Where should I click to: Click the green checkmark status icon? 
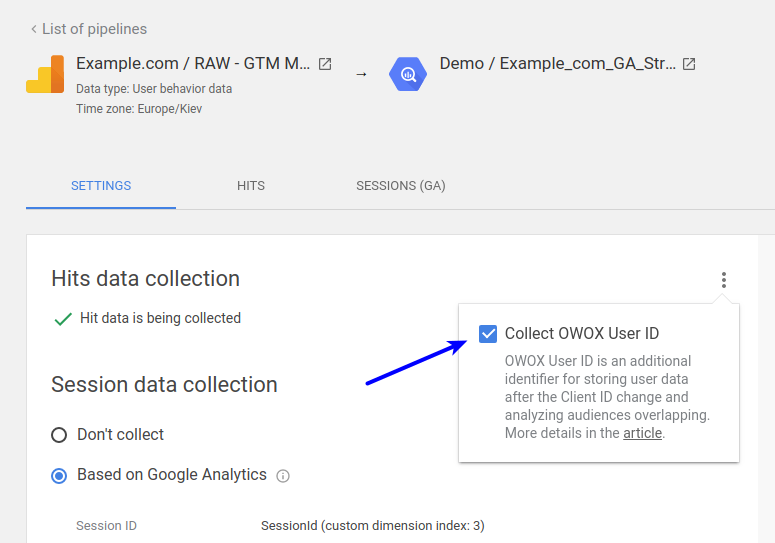(63, 319)
